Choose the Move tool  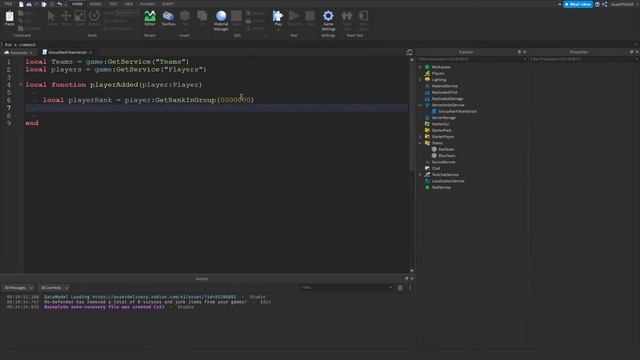(x=66, y=18)
